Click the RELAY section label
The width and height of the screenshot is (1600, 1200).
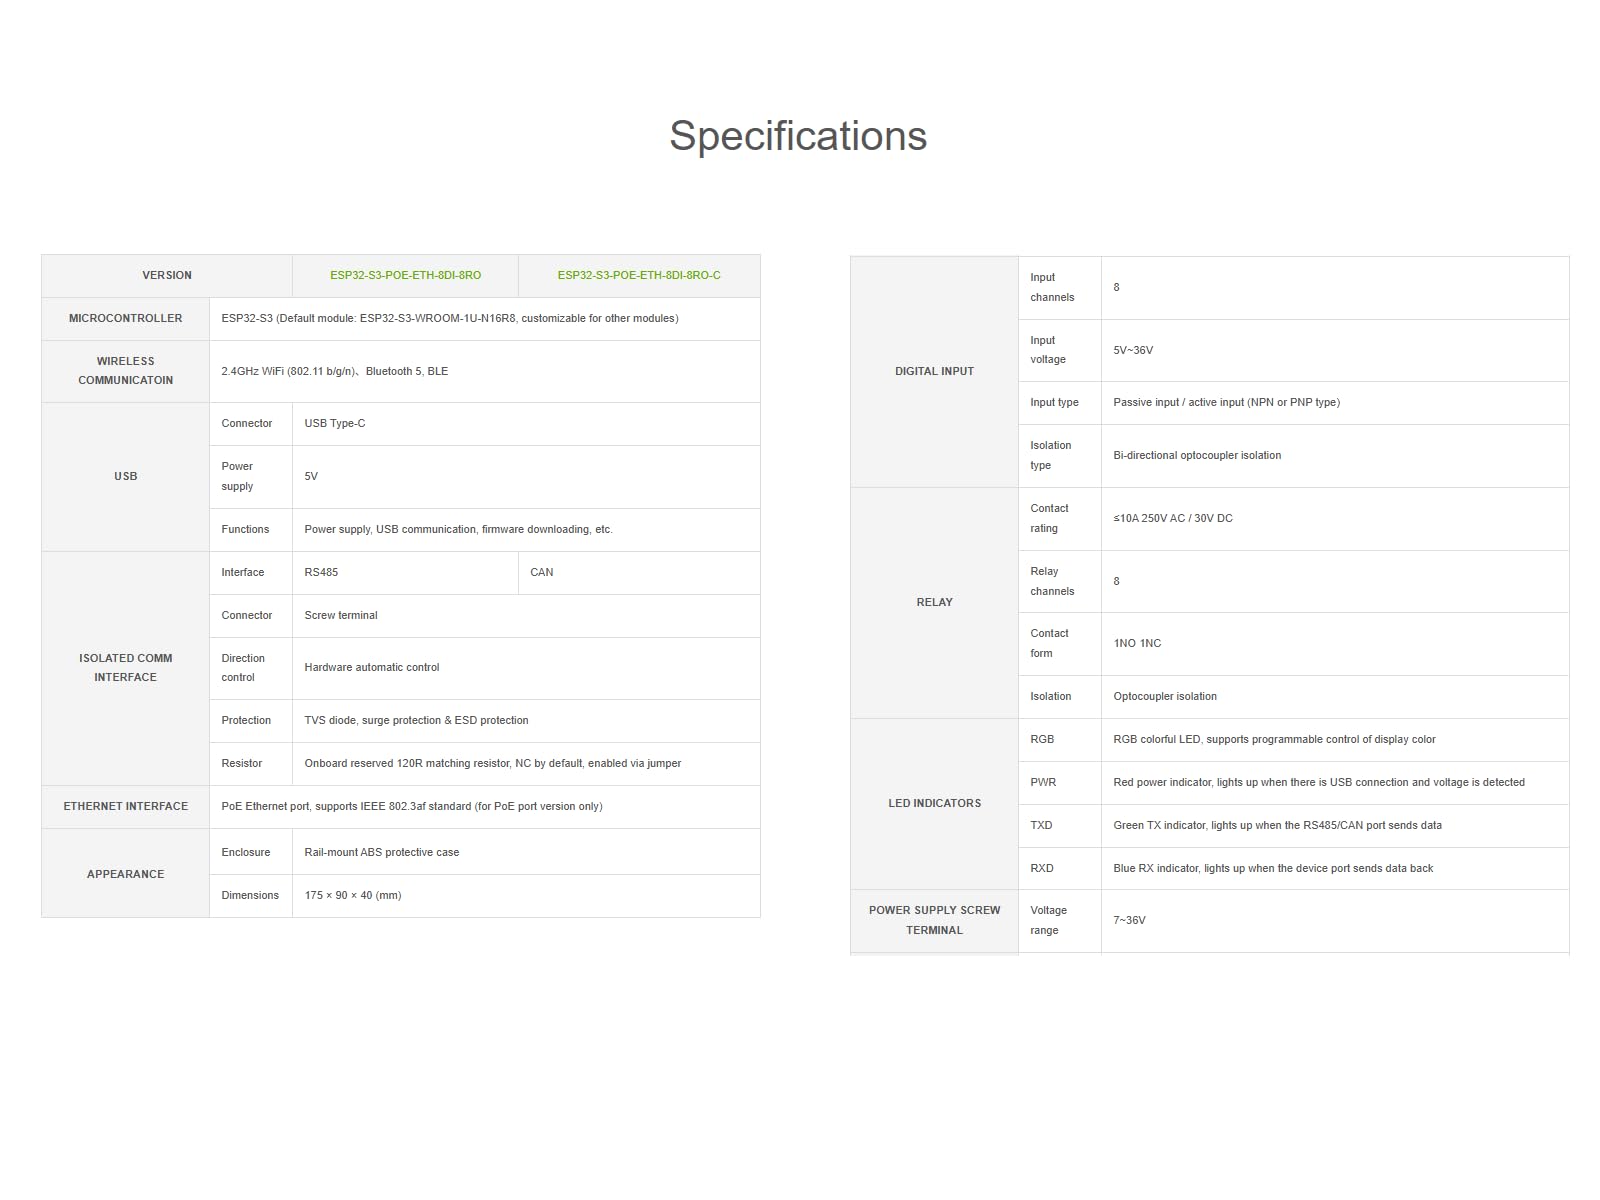tap(934, 602)
